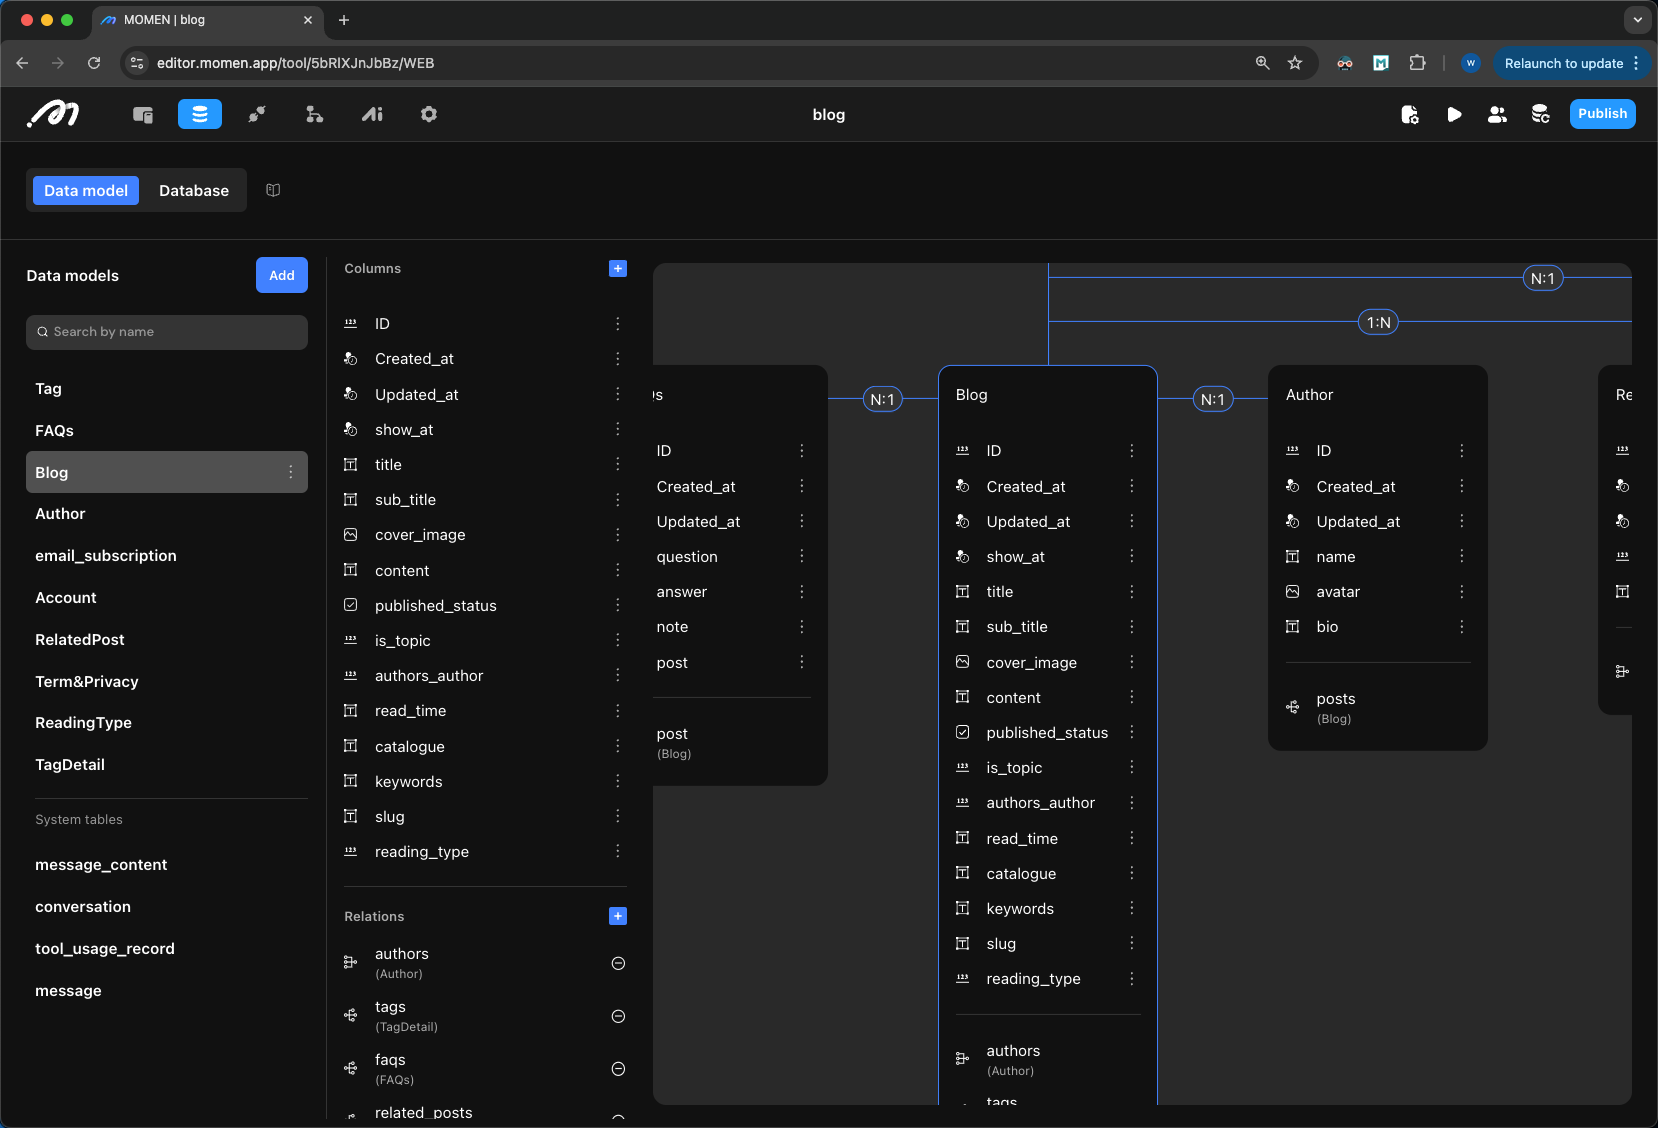This screenshot has height=1128, width=1658.
Task: Select the tool_usage_record system table
Action: tap(167, 949)
